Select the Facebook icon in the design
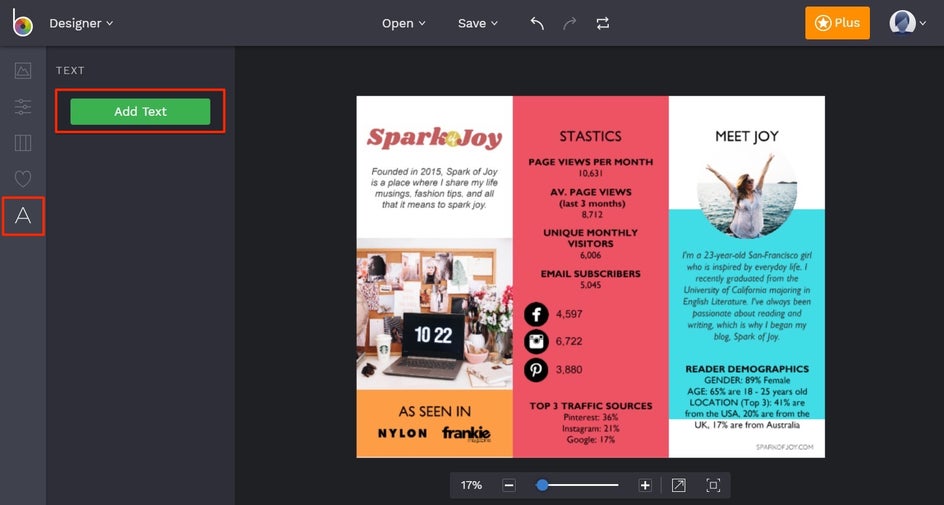Viewport: 944px width, 505px height. click(536, 314)
